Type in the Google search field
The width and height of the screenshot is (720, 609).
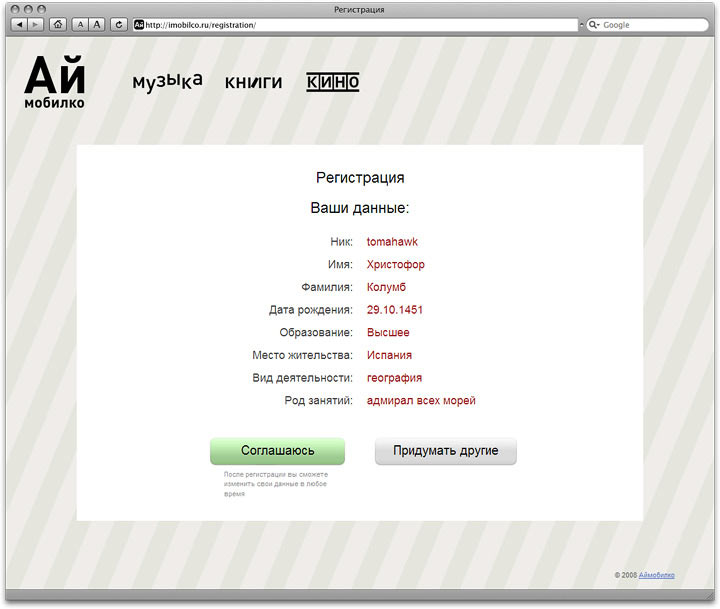pos(650,24)
